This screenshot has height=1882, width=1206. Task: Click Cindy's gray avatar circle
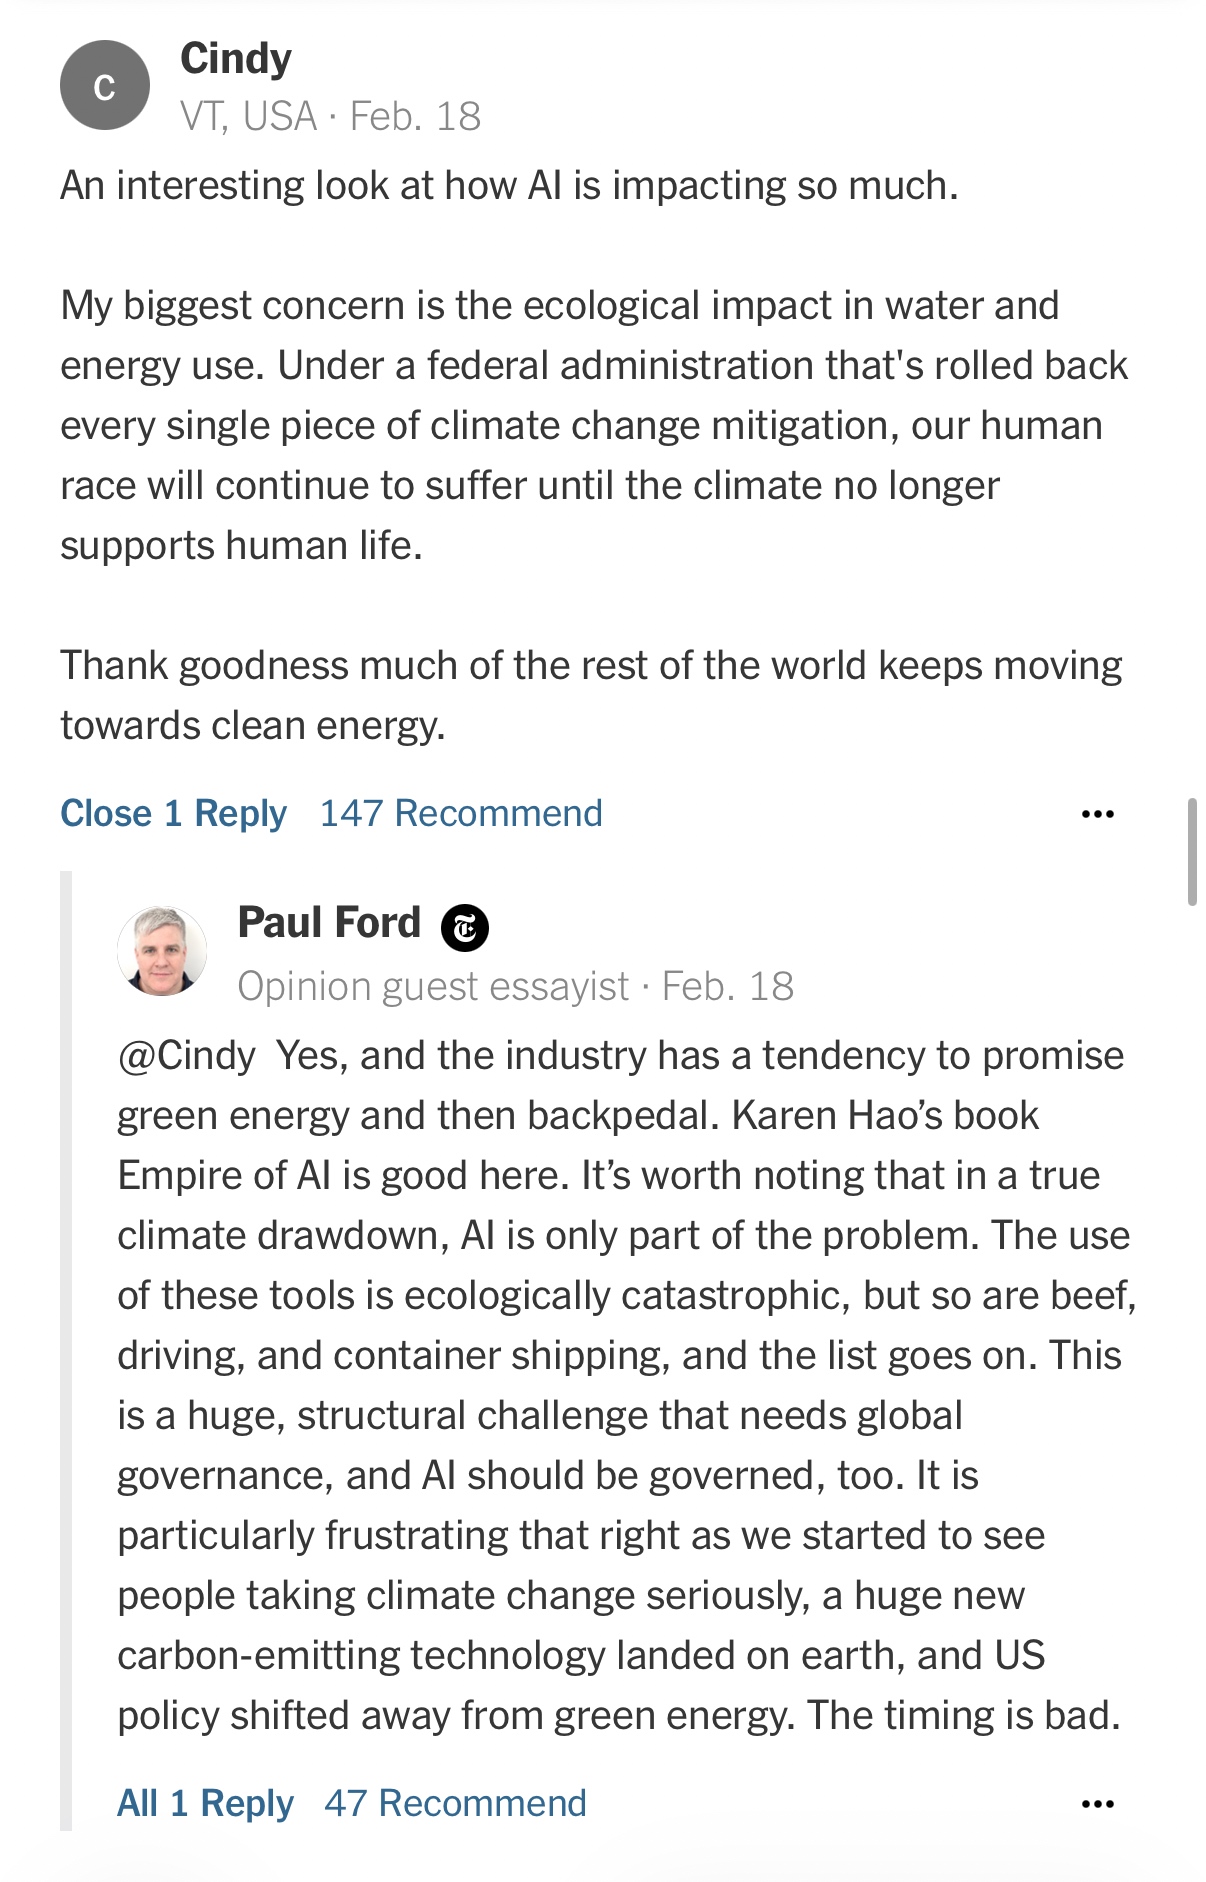tap(105, 86)
